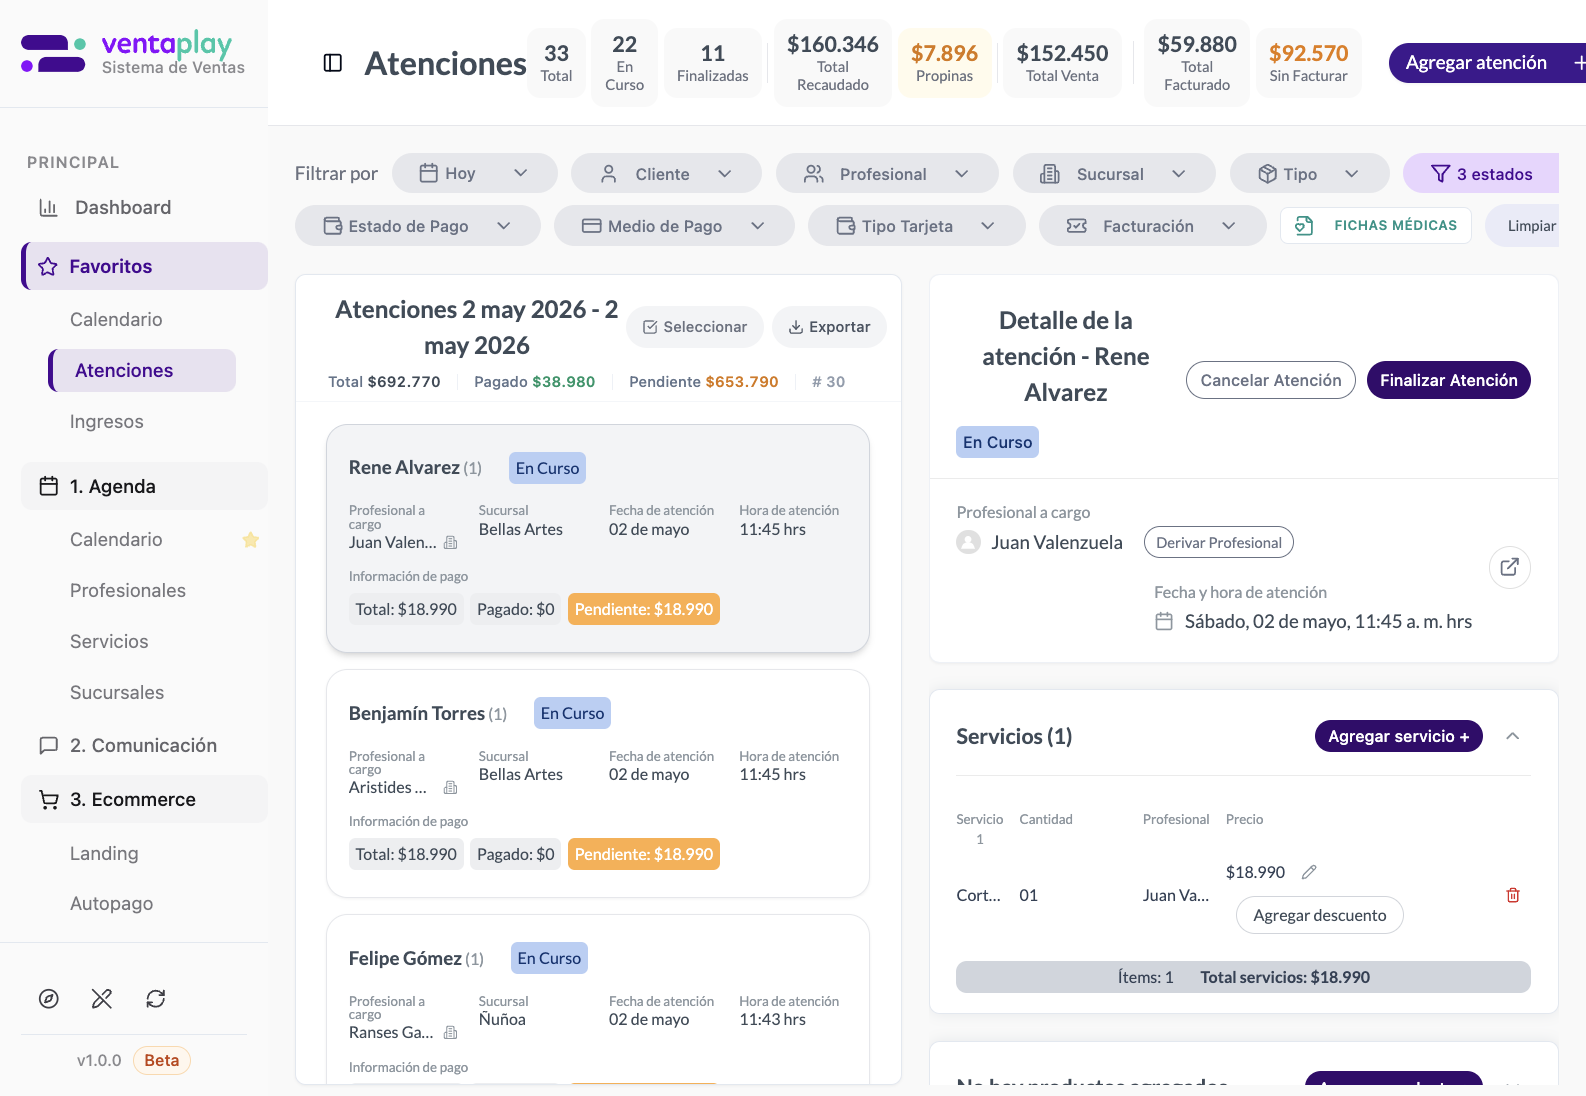Open Calendario under Favoritos

click(116, 319)
